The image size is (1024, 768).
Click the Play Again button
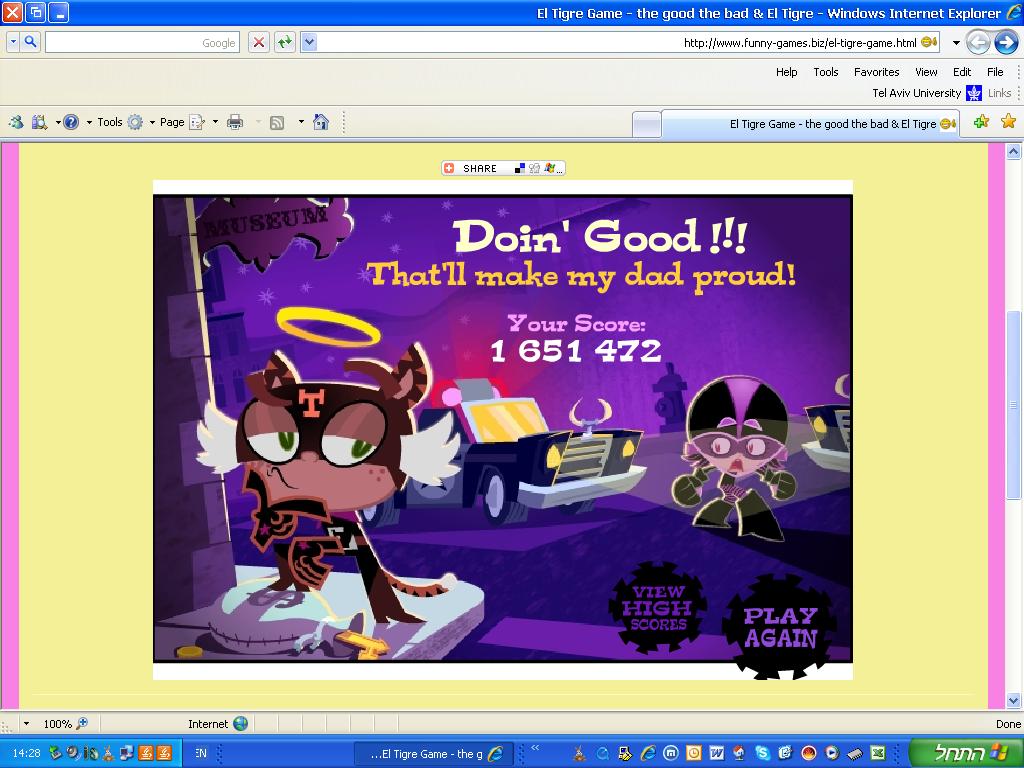point(780,627)
